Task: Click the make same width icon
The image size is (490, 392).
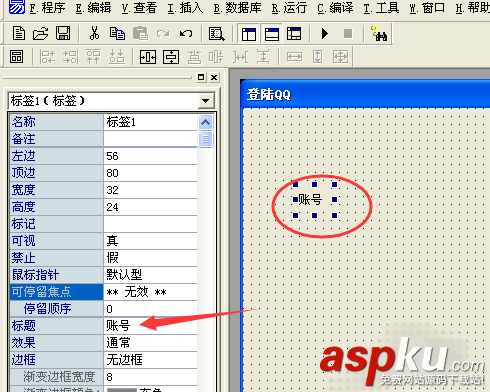Action: coord(295,57)
